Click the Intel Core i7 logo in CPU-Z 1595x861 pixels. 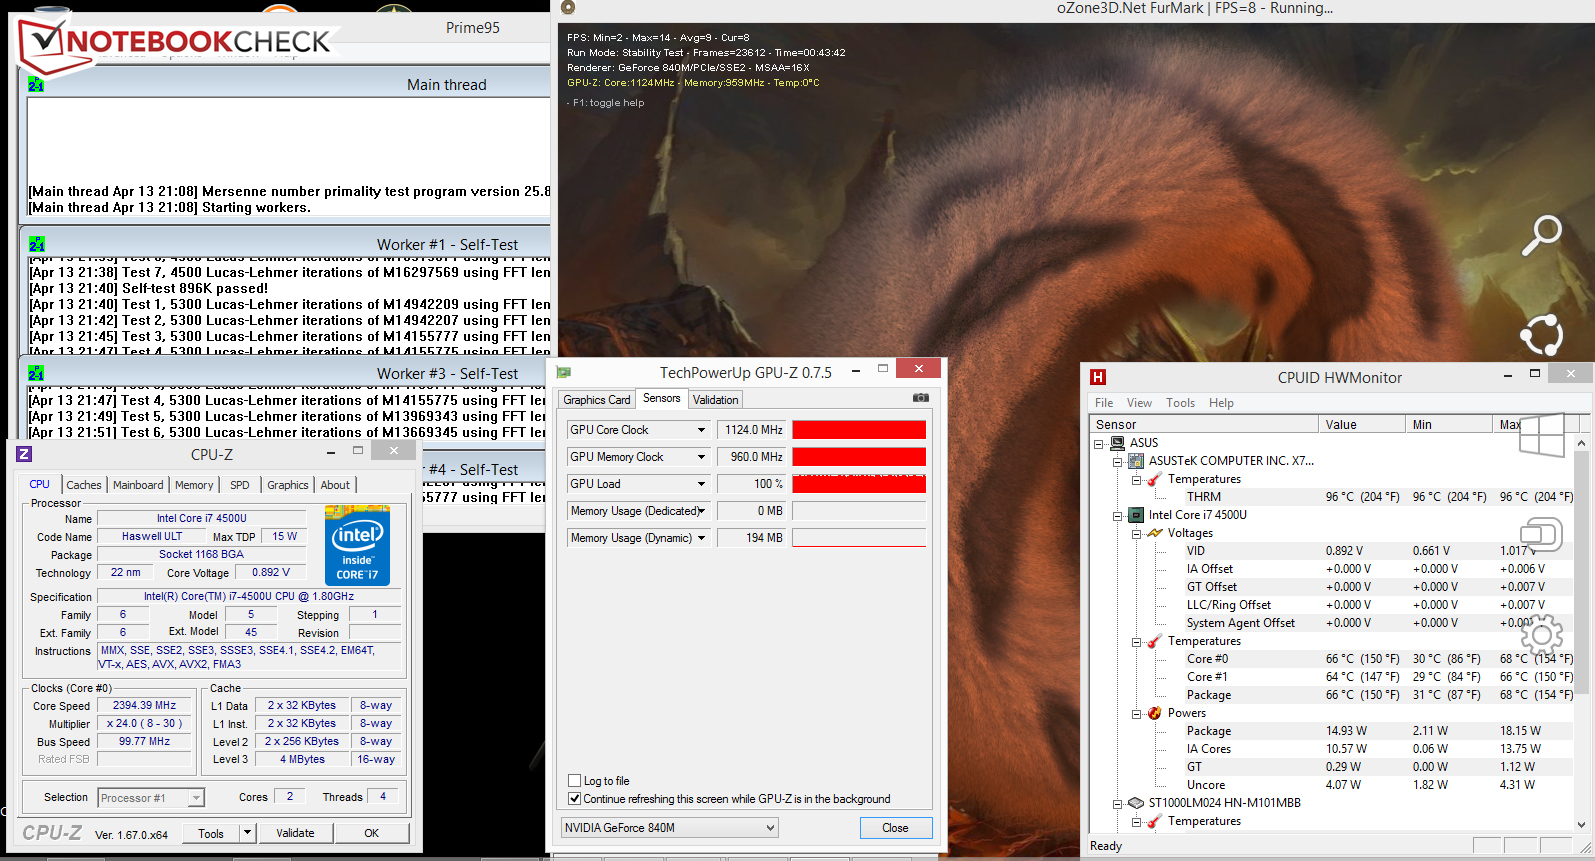click(x=357, y=545)
